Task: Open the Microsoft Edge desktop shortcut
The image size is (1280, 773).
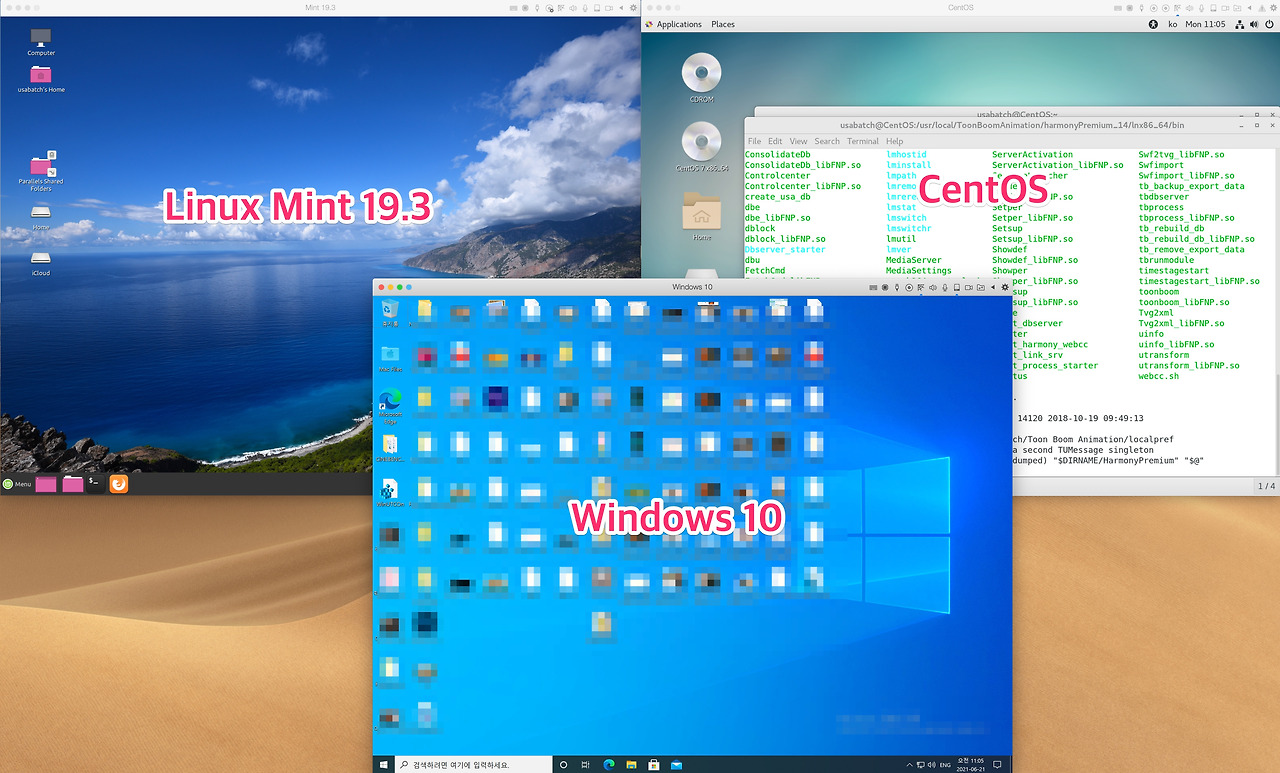Action: tap(390, 405)
